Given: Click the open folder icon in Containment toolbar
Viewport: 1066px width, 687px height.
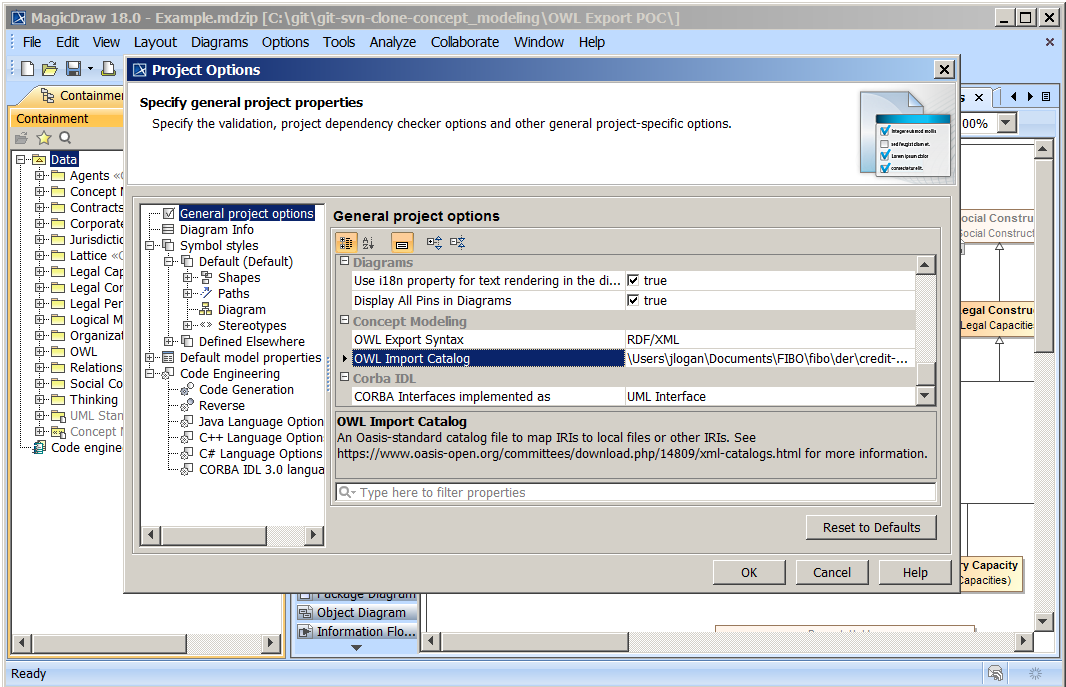Looking at the screenshot, I should coord(22,138).
